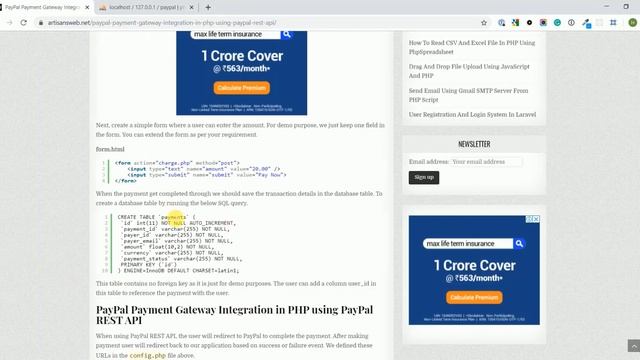
Task: Click the address bar URL
Action: pos(162,23)
